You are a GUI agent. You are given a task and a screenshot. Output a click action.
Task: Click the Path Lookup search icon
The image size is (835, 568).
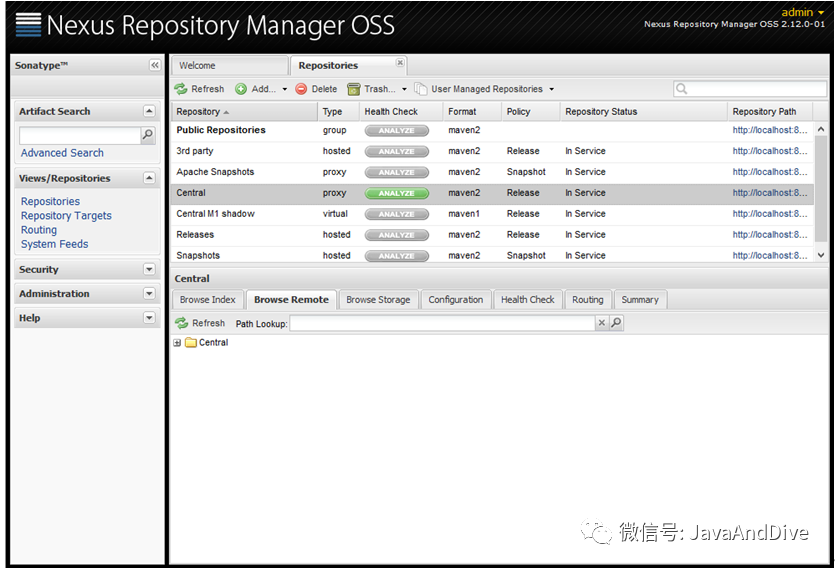coord(616,324)
